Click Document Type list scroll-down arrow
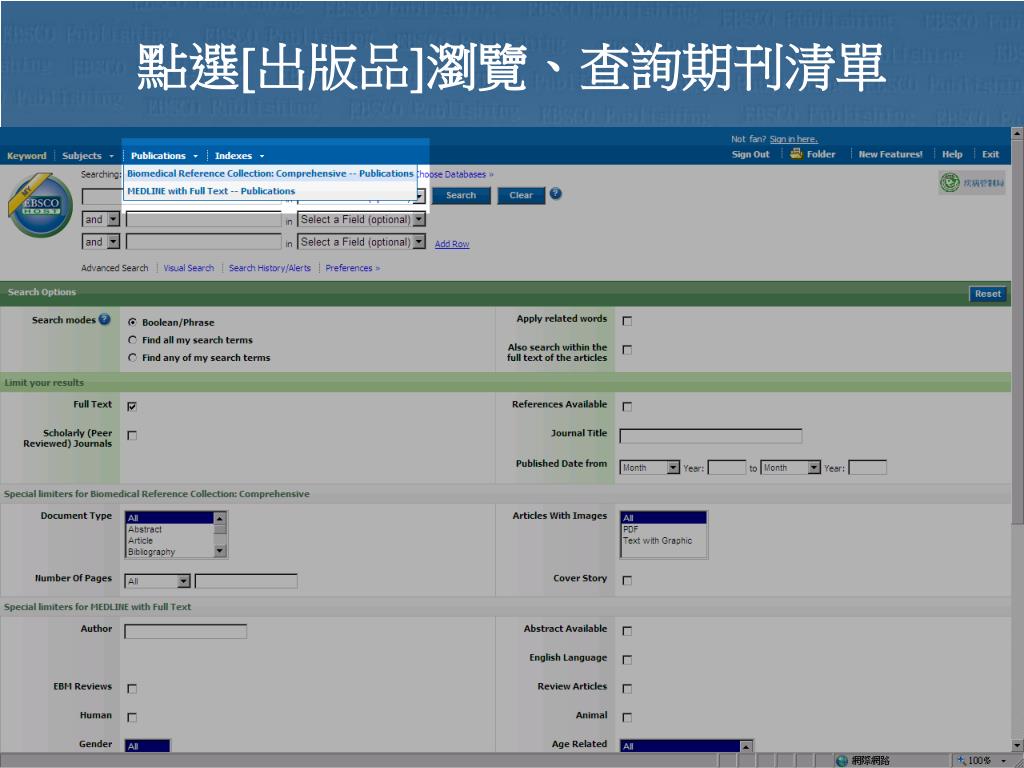This screenshot has width=1024, height=768. pos(220,551)
